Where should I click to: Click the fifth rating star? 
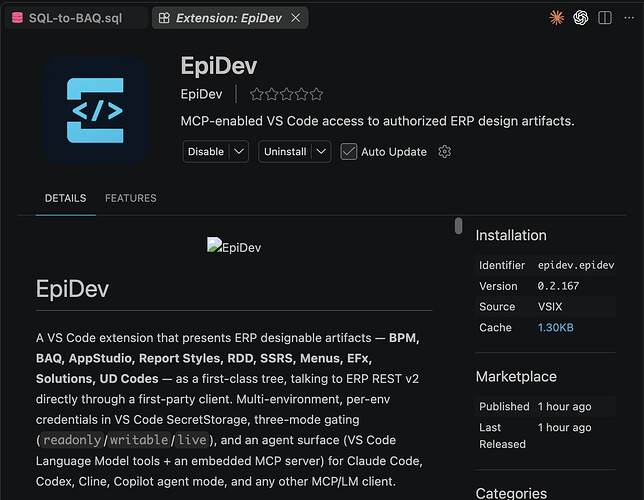316,94
